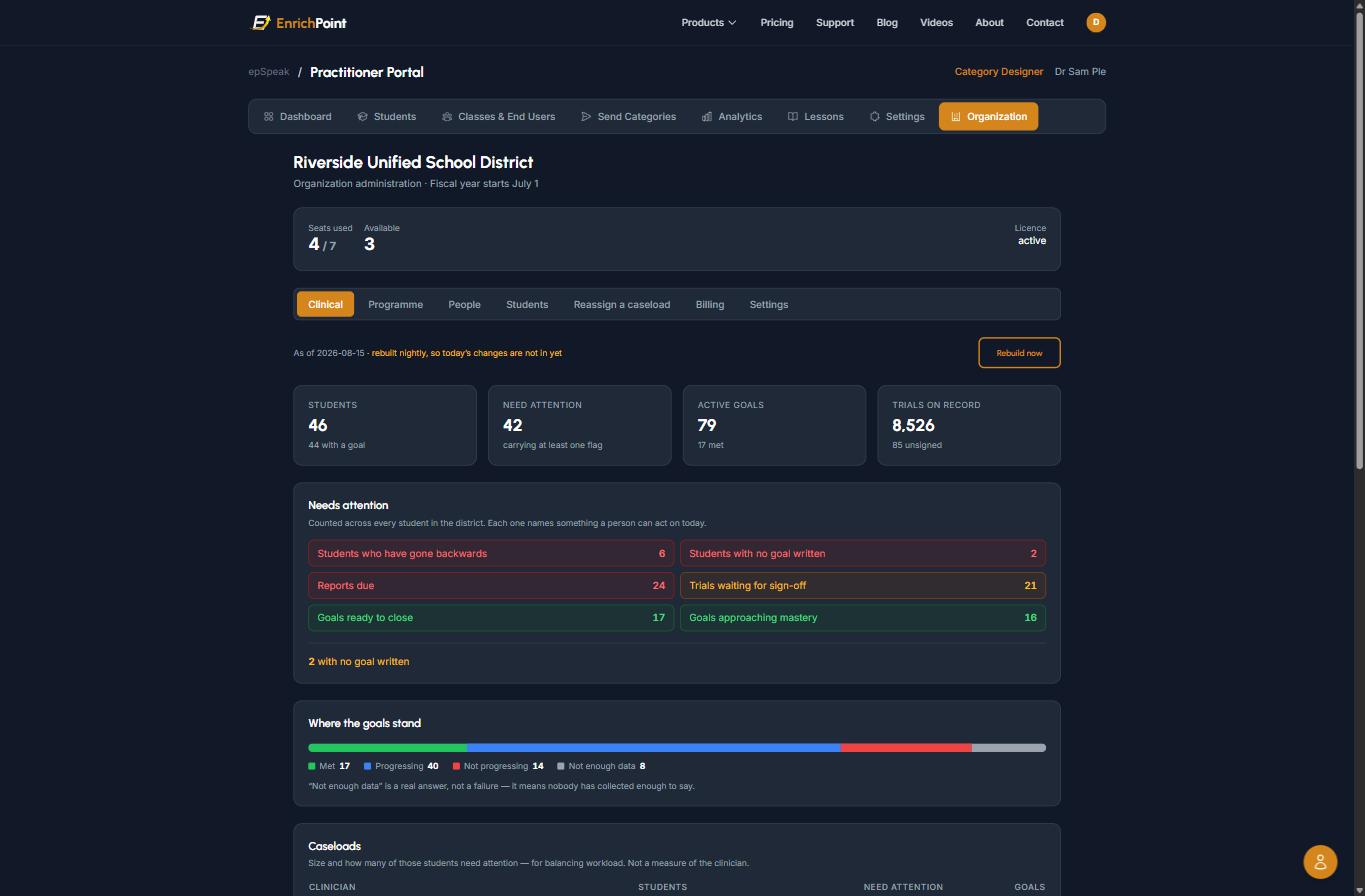Click the '2 with no goal written' text
This screenshot has height=896, width=1365.
coord(359,662)
